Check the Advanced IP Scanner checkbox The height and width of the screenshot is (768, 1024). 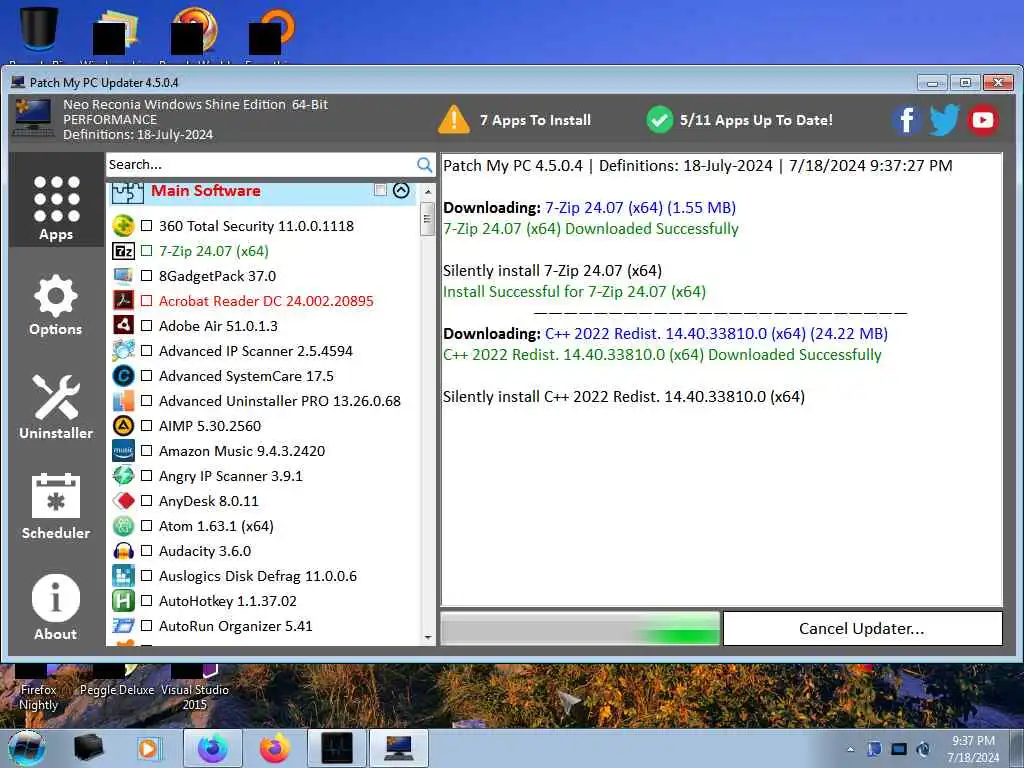[x=147, y=351]
